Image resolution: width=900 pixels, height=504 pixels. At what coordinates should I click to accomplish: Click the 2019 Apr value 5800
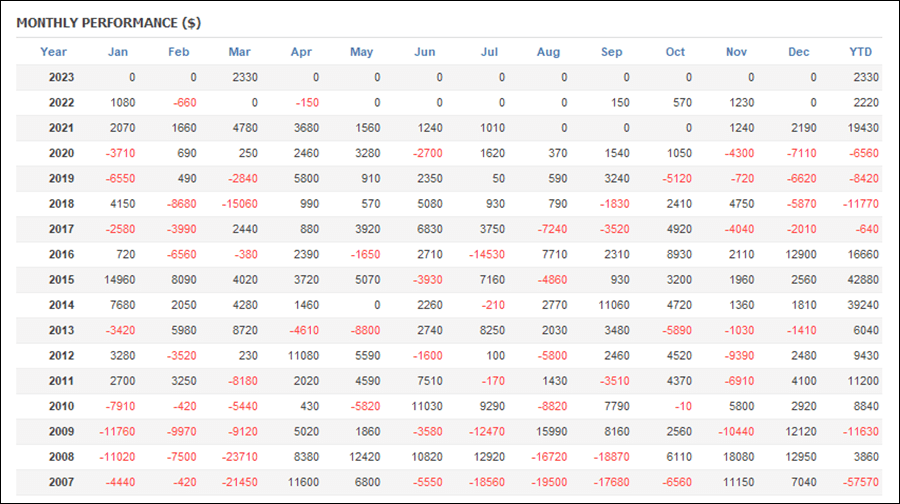coord(307,179)
